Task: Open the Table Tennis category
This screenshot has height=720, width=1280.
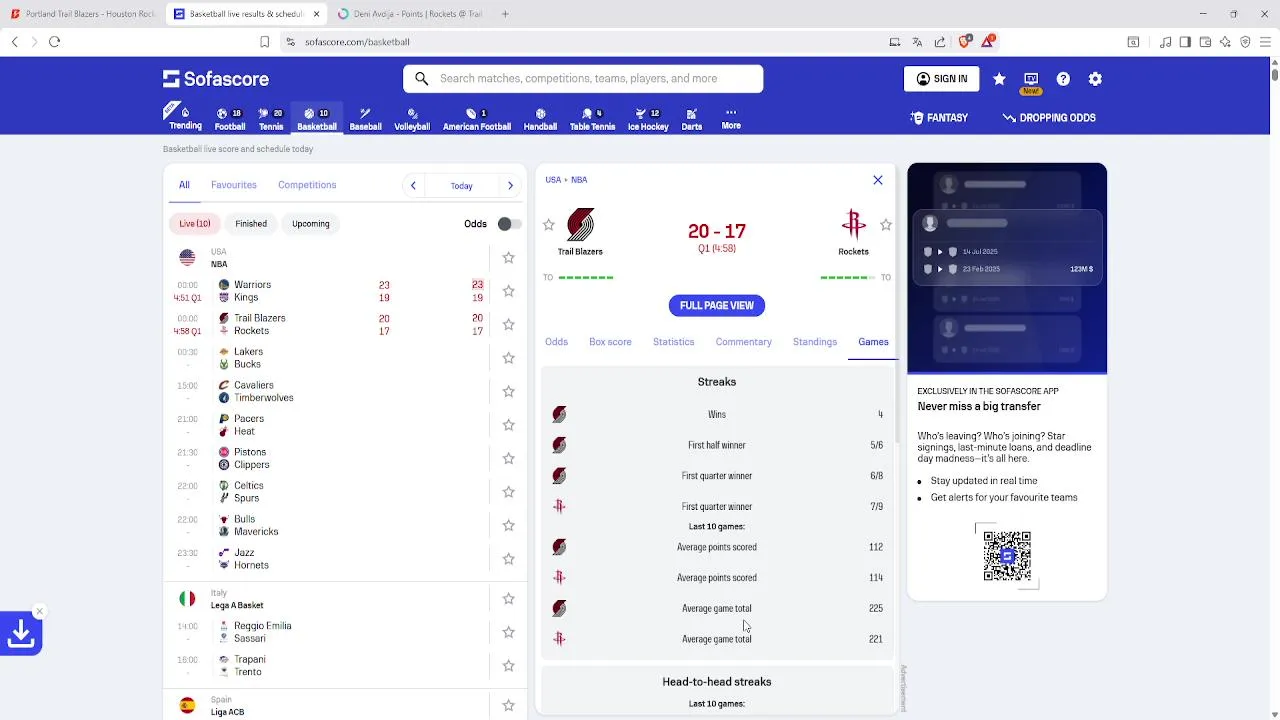Action: pos(592,118)
